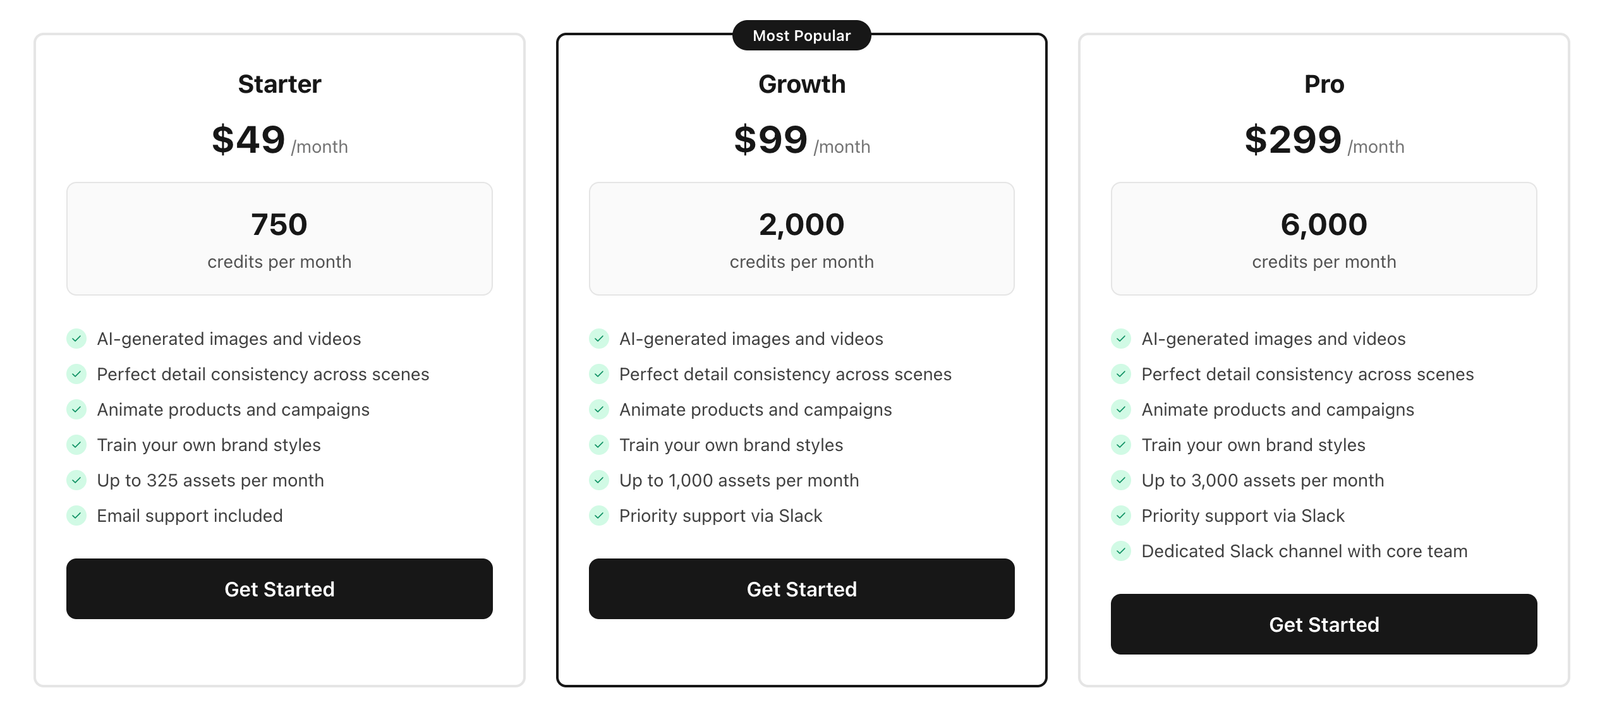Select the Starter plan title
Image resolution: width=1600 pixels, height=710 pixels.
[279, 84]
